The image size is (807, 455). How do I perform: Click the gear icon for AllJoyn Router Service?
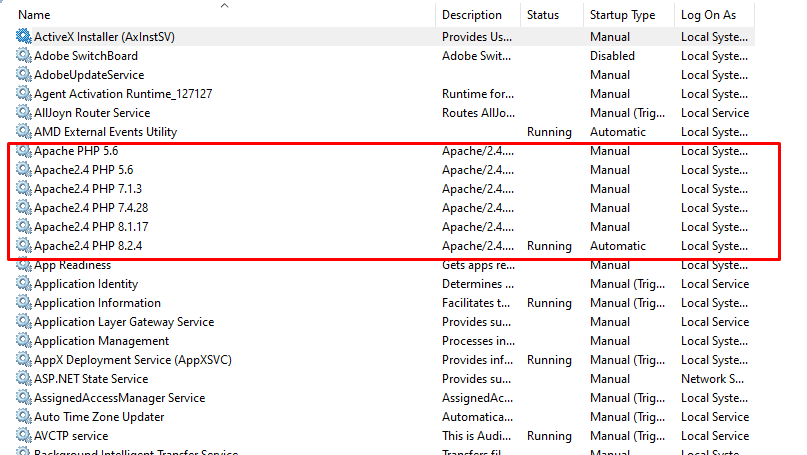point(24,113)
